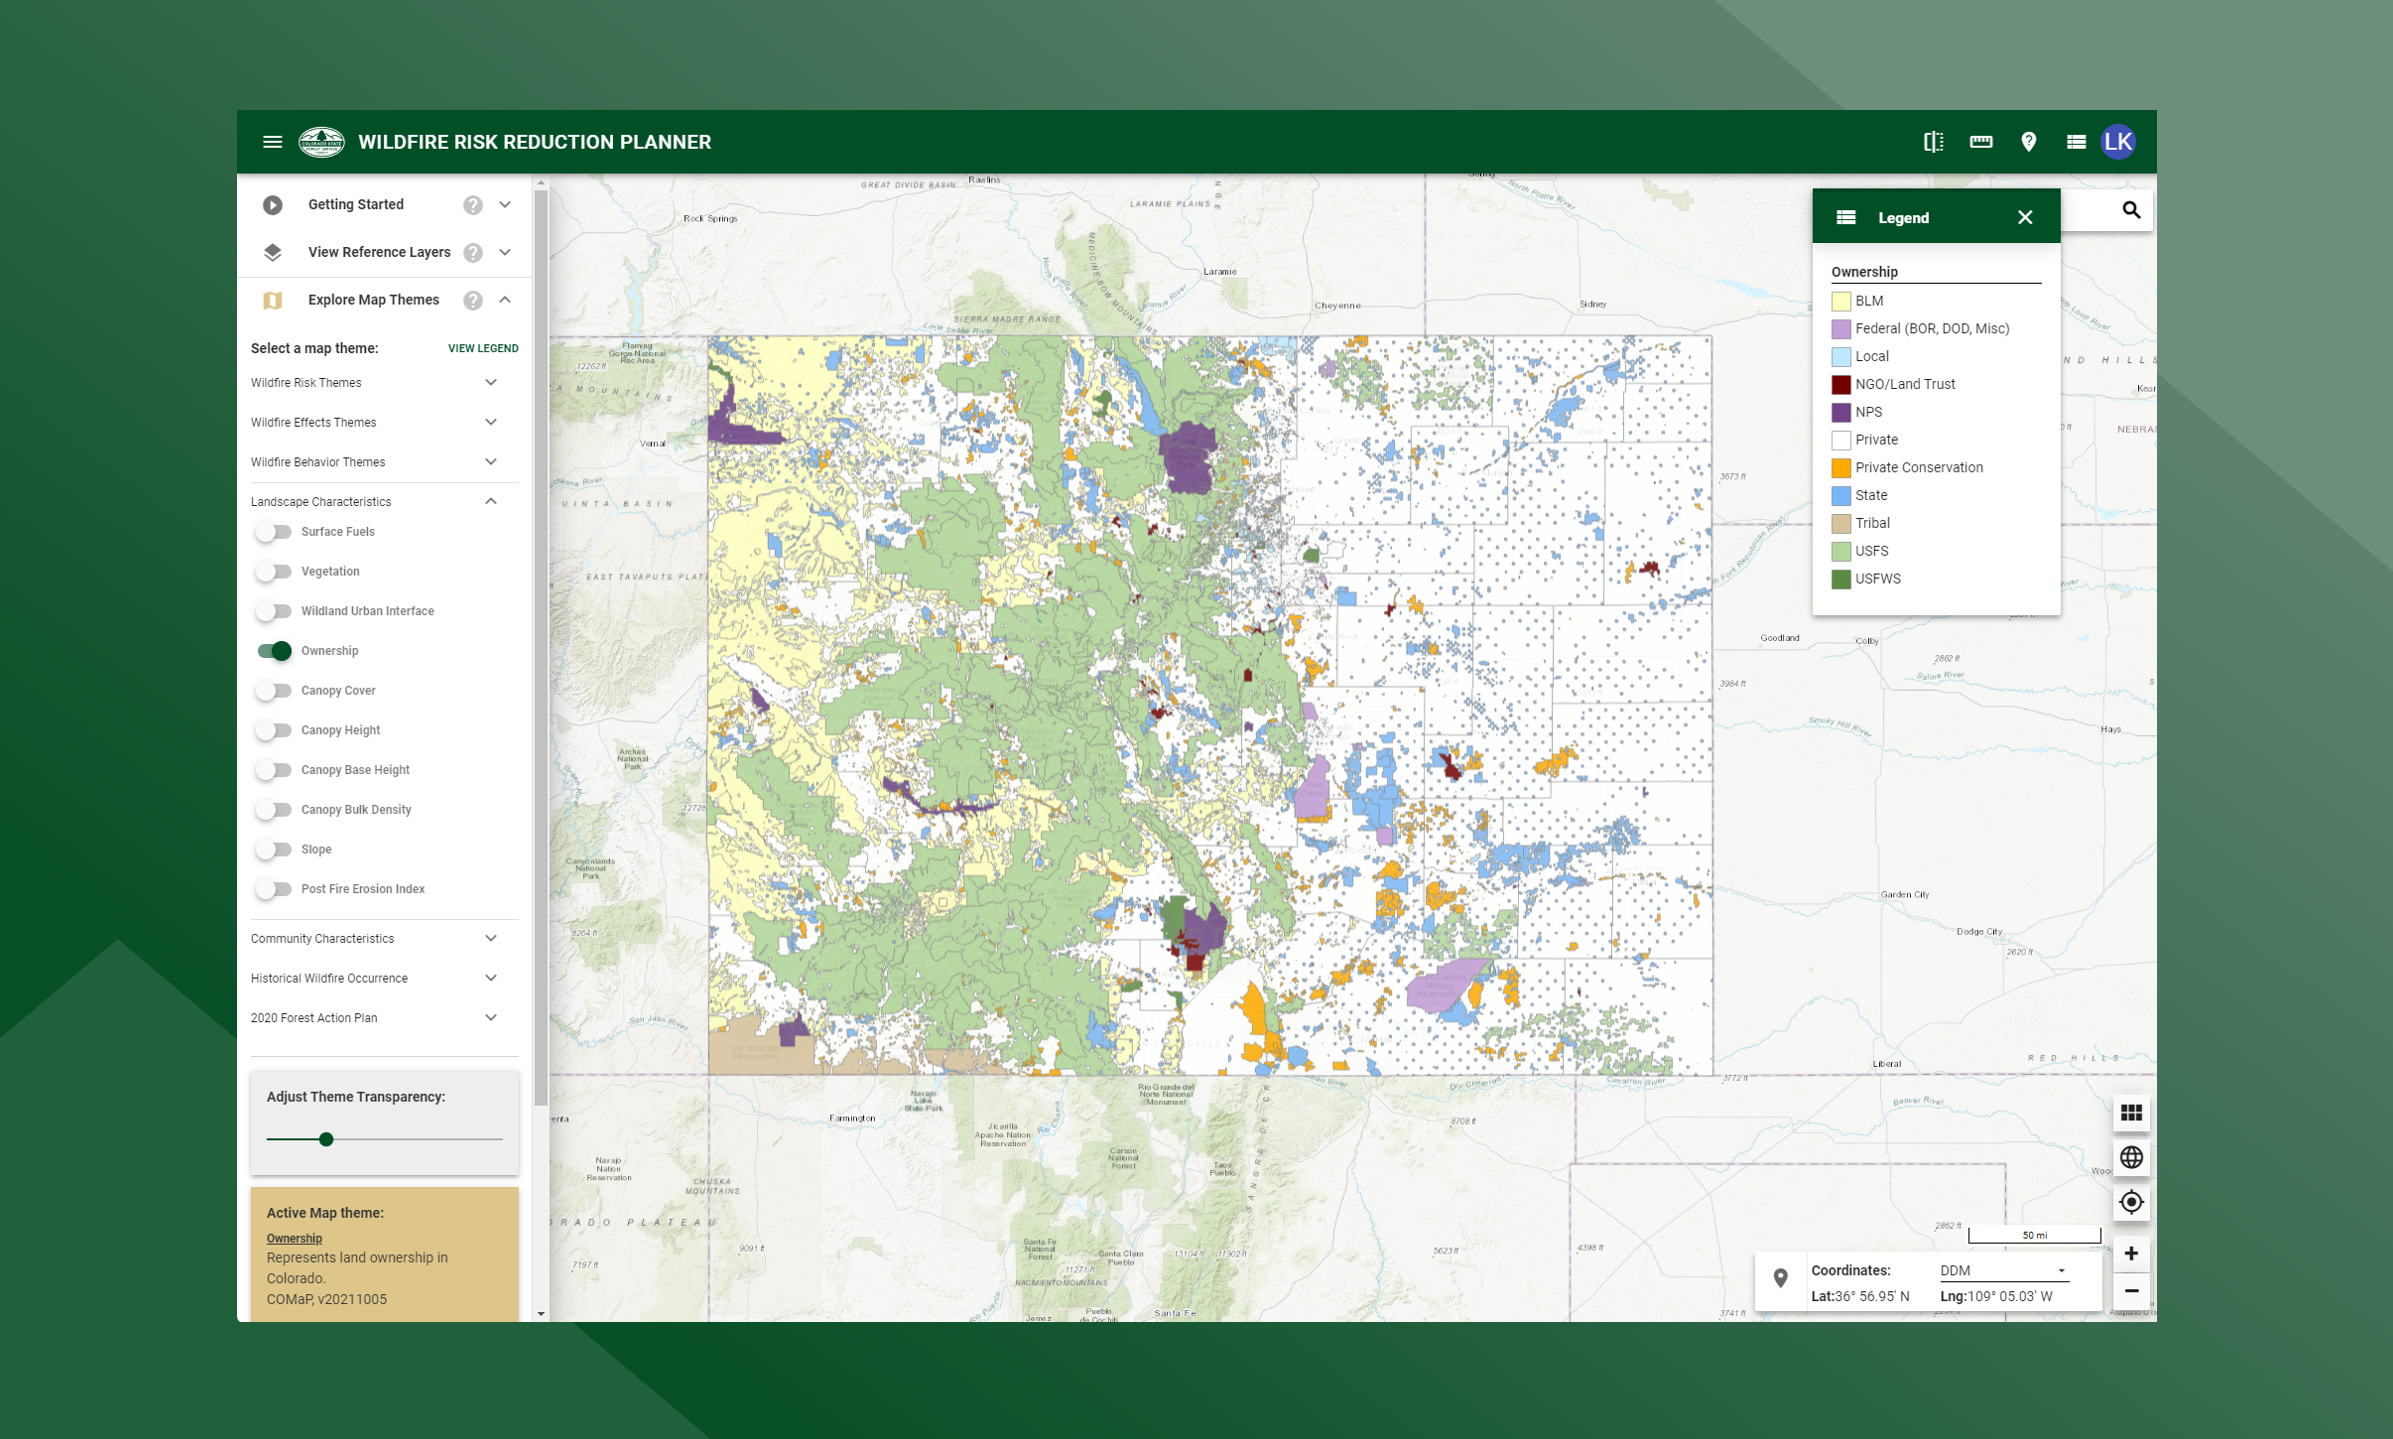This screenshot has width=2393, height=1439.
Task: Click the USFS green legend swatch
Action: pyautogui.click(x=1841, y=551)
